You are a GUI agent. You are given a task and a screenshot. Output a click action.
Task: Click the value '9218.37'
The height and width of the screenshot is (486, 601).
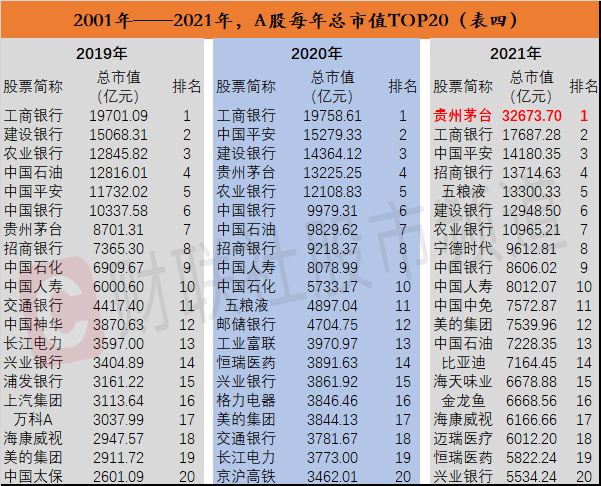pos(332,248)
